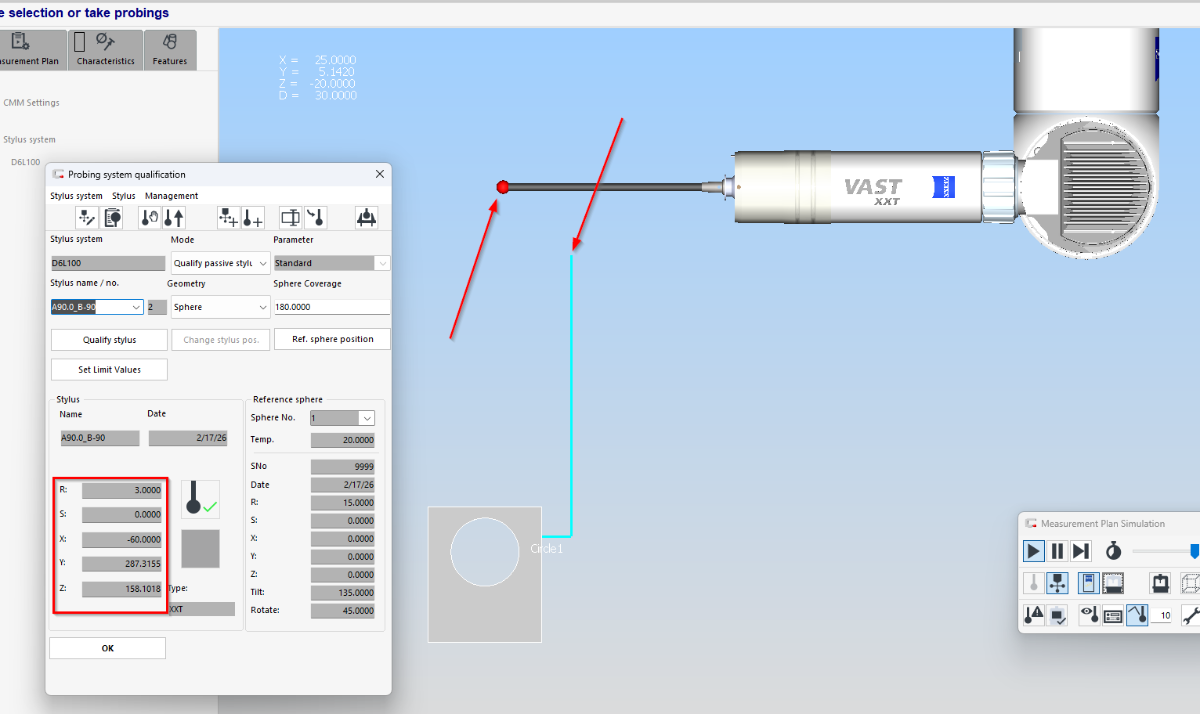This screenshot has width=1200, height=714.
Task: Click the stylus Z value 158.1018
Action: [122, 589]
